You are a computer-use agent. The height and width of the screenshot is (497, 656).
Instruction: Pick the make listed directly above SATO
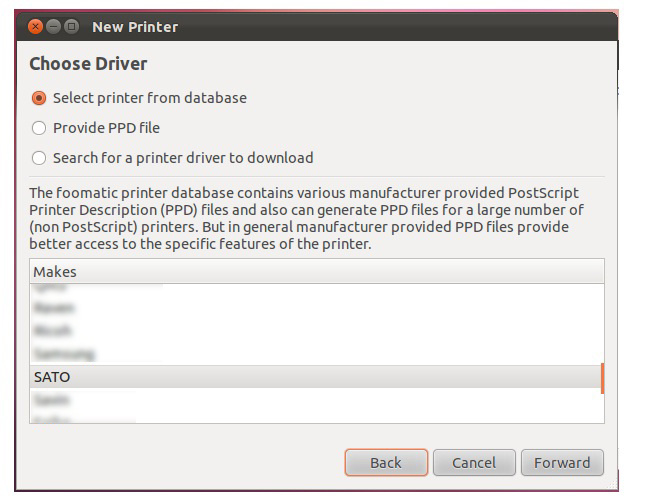(x=63, y=354)
